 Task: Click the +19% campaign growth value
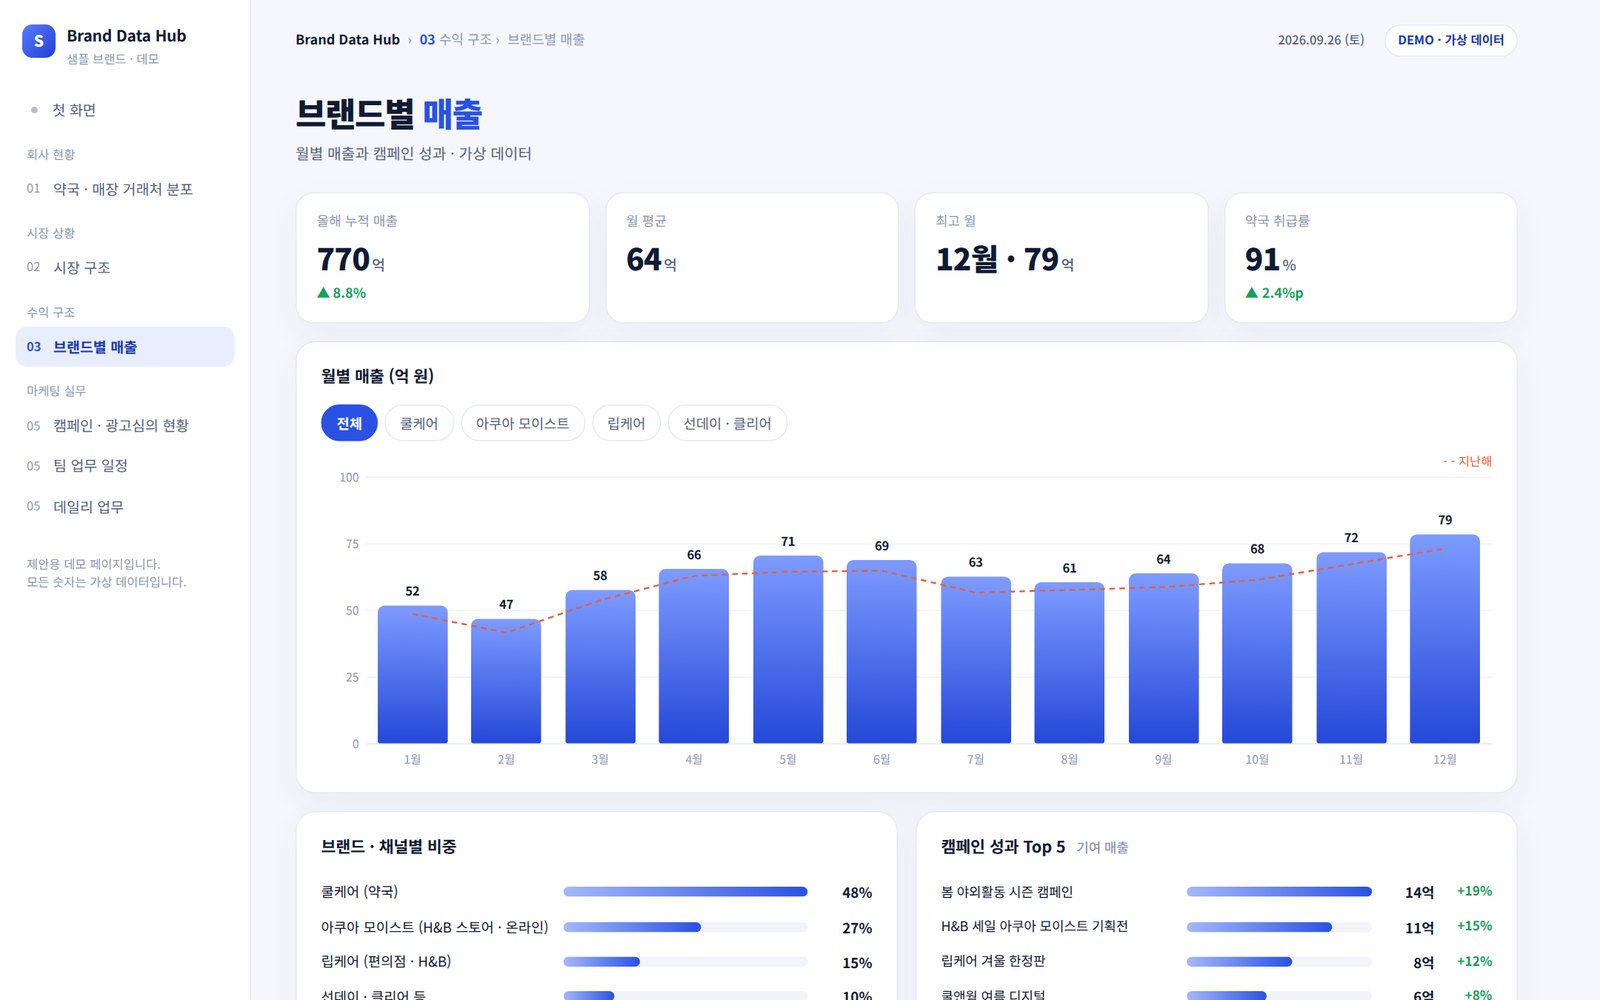pos(1474,891)
